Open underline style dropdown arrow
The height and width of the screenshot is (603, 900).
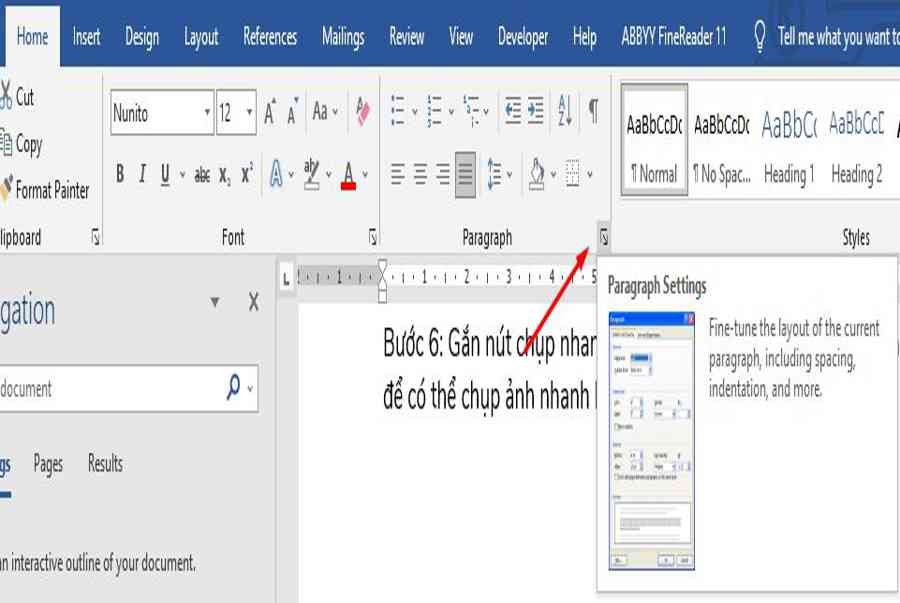pos(183,174)
